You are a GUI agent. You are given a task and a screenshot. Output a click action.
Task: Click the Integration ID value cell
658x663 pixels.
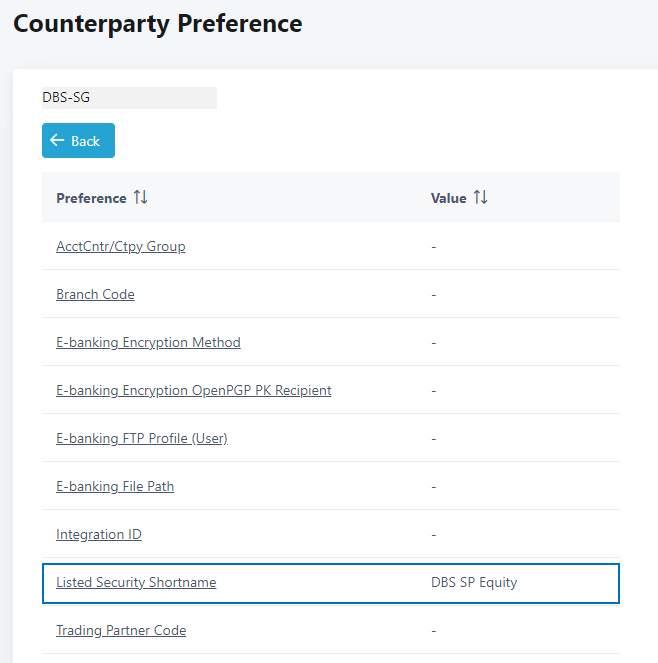click(x=434, y=534)
